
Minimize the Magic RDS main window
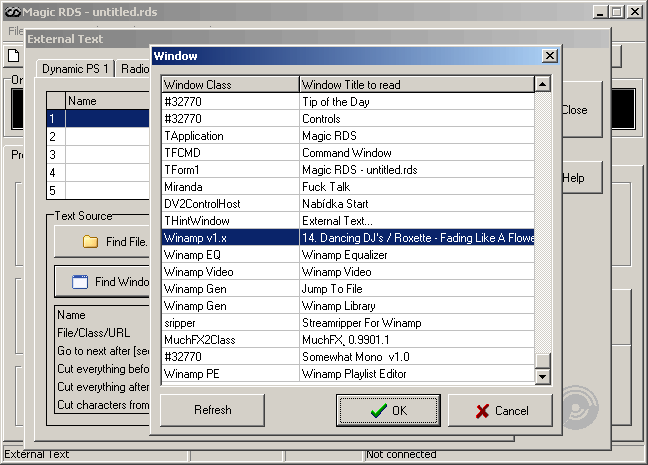click(600, 12)
